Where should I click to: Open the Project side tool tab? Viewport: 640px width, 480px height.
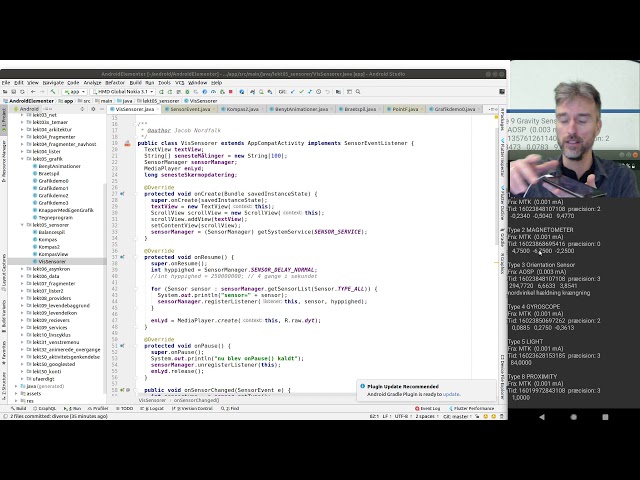[4, 120]
